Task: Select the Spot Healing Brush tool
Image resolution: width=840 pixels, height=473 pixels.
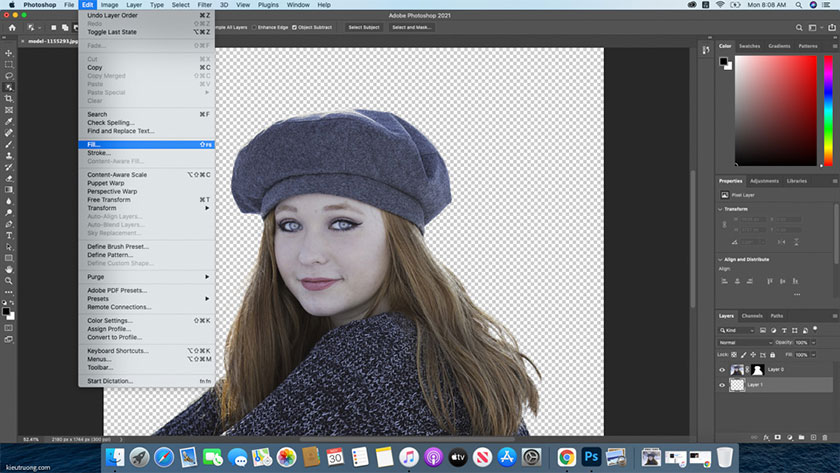Action: [x=9, y=132]
